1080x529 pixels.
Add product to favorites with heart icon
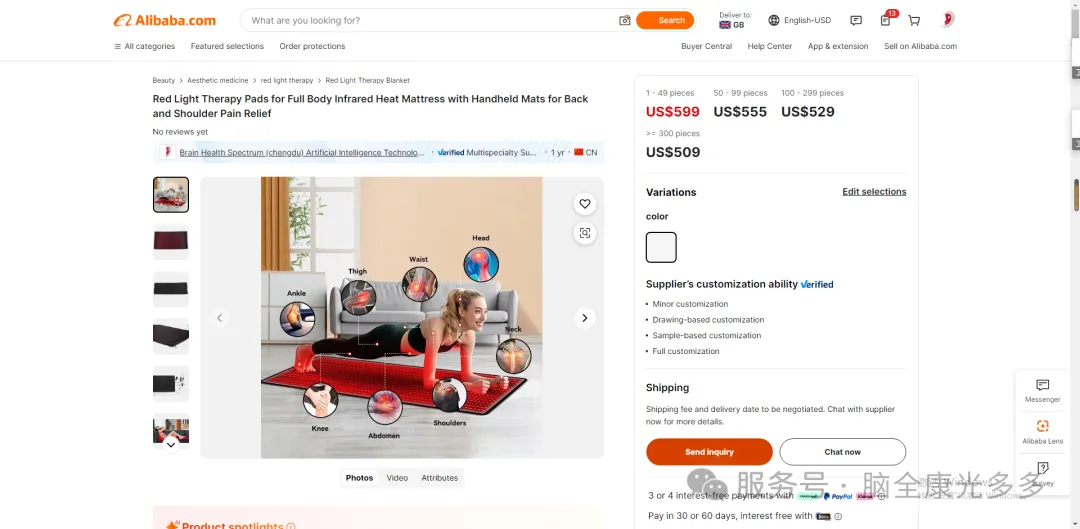pos(585,204)
